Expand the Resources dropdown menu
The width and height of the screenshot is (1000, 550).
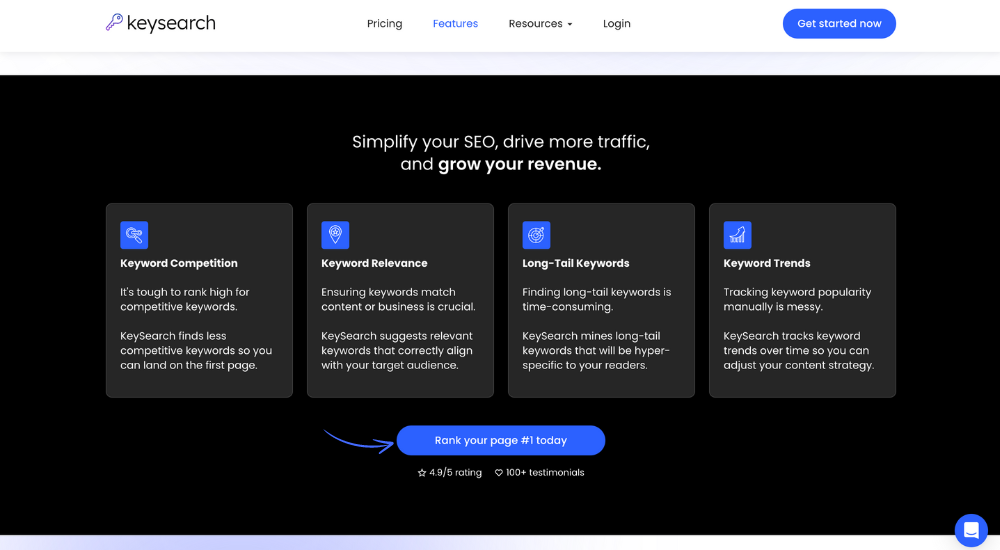point(540,24)
